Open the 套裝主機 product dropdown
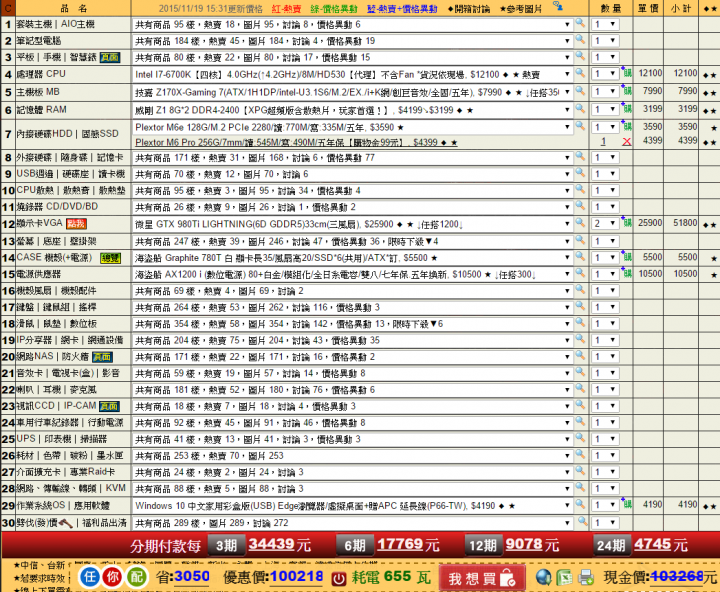 pos(353,24)
